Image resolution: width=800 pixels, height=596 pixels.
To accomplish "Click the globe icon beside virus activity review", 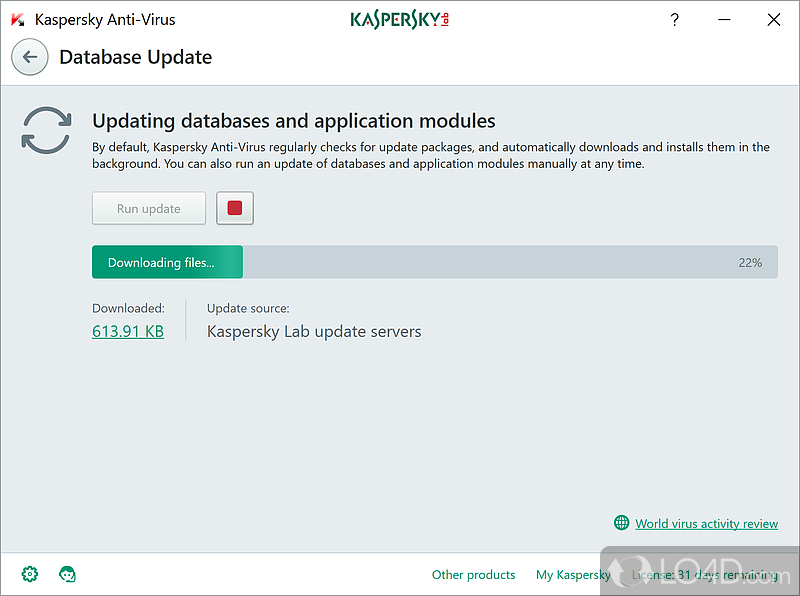I will [x=621, y=523].
